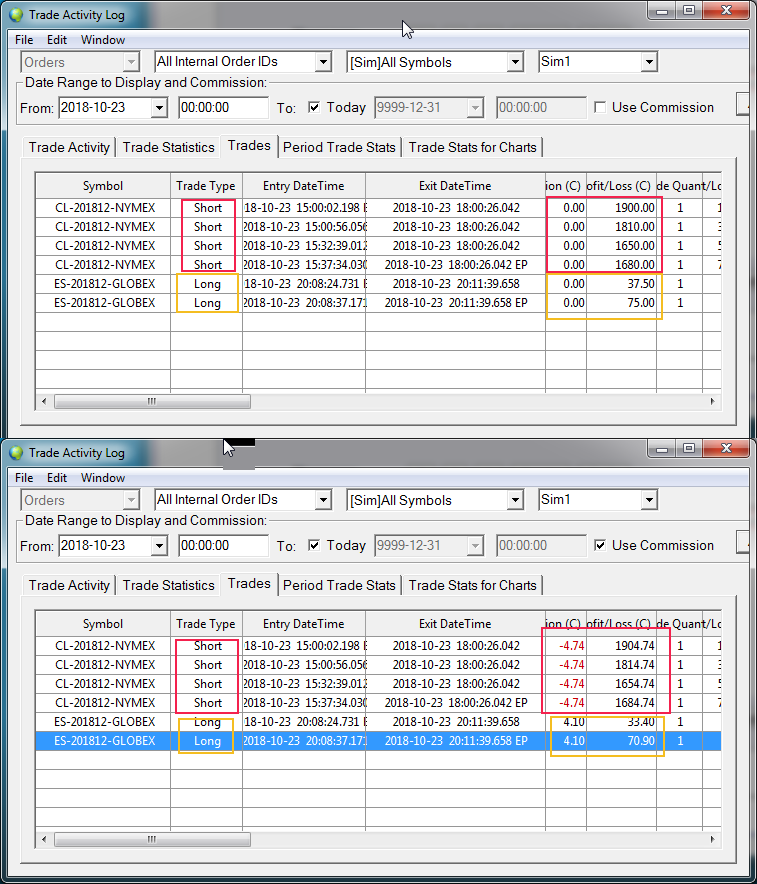The image size is (757, 884).
Task: Open Period Trade Stats tab in upper window
Action: point(339,148)
